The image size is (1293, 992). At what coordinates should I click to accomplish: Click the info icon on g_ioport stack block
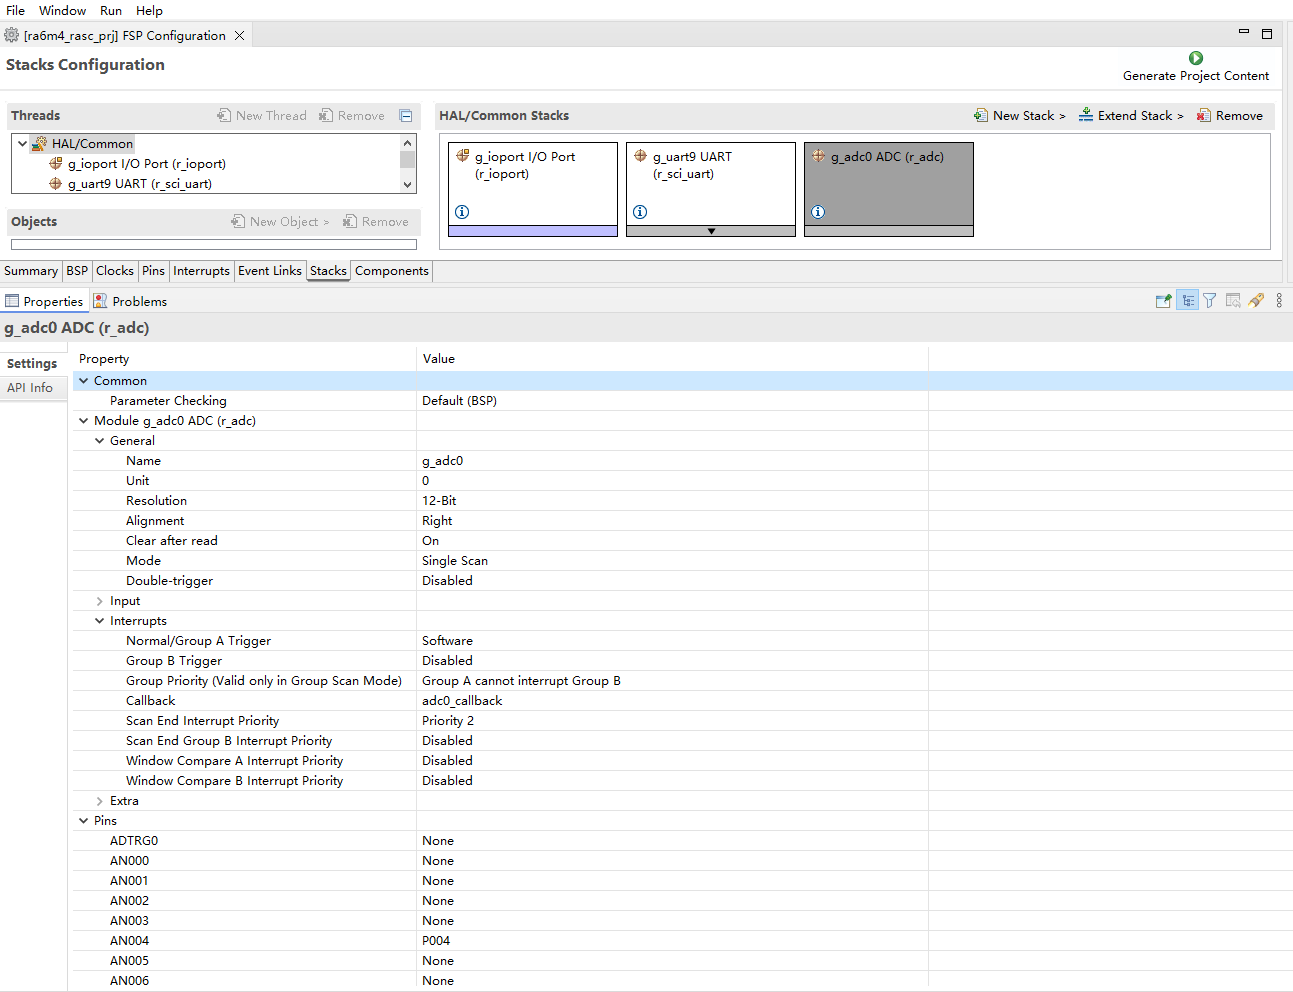click(462, 212)
